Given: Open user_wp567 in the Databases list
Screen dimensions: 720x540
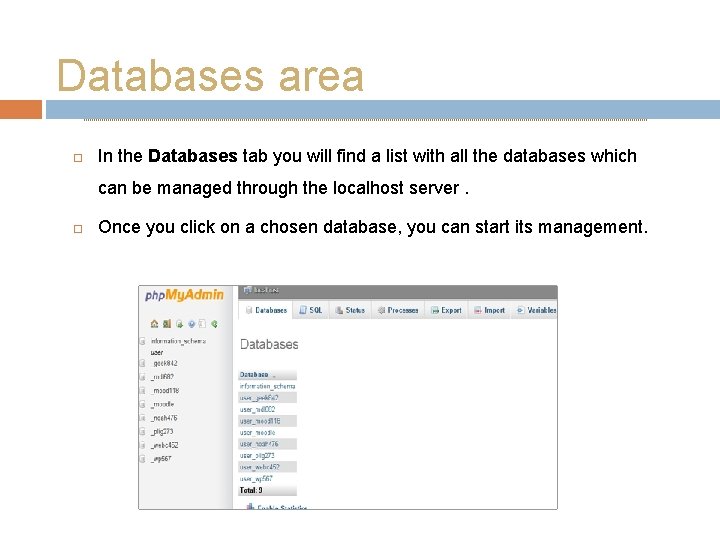Looking at the screenshot, I should point(256,478).
